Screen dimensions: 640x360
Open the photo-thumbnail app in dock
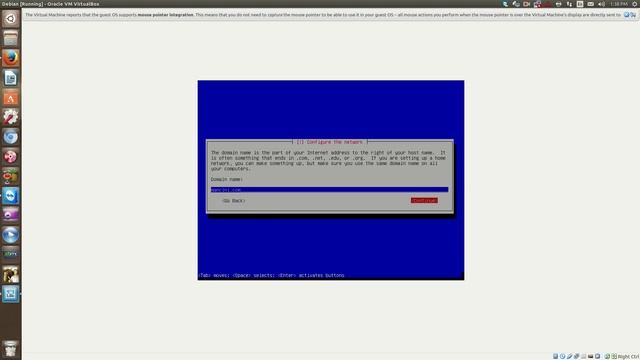[x=11, y=274]
